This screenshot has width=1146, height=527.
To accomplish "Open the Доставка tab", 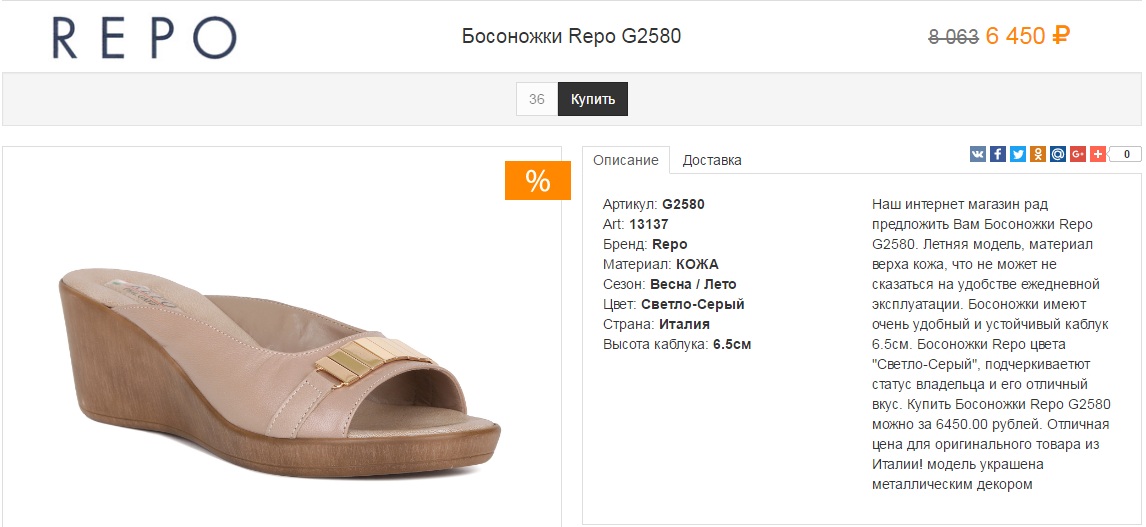I will (712, 160).
